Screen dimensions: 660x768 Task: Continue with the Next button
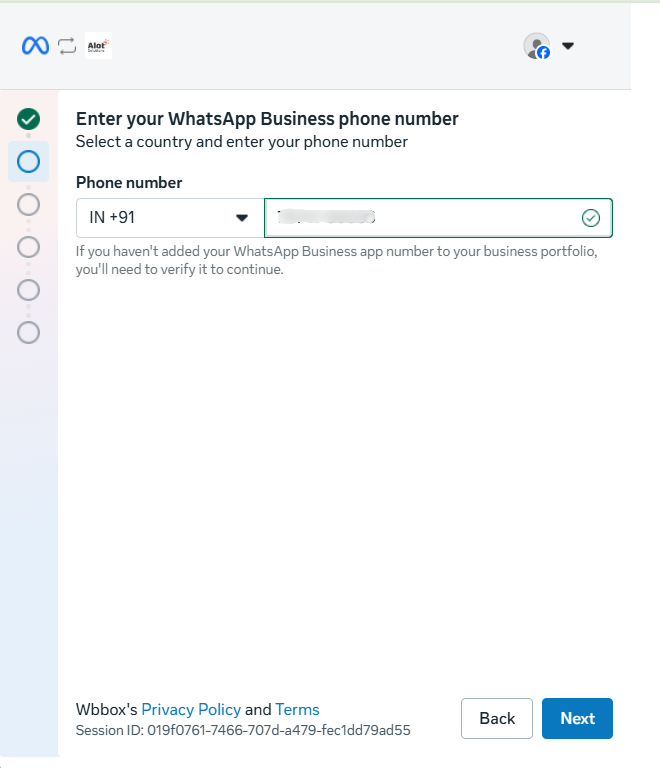(577, 719)
